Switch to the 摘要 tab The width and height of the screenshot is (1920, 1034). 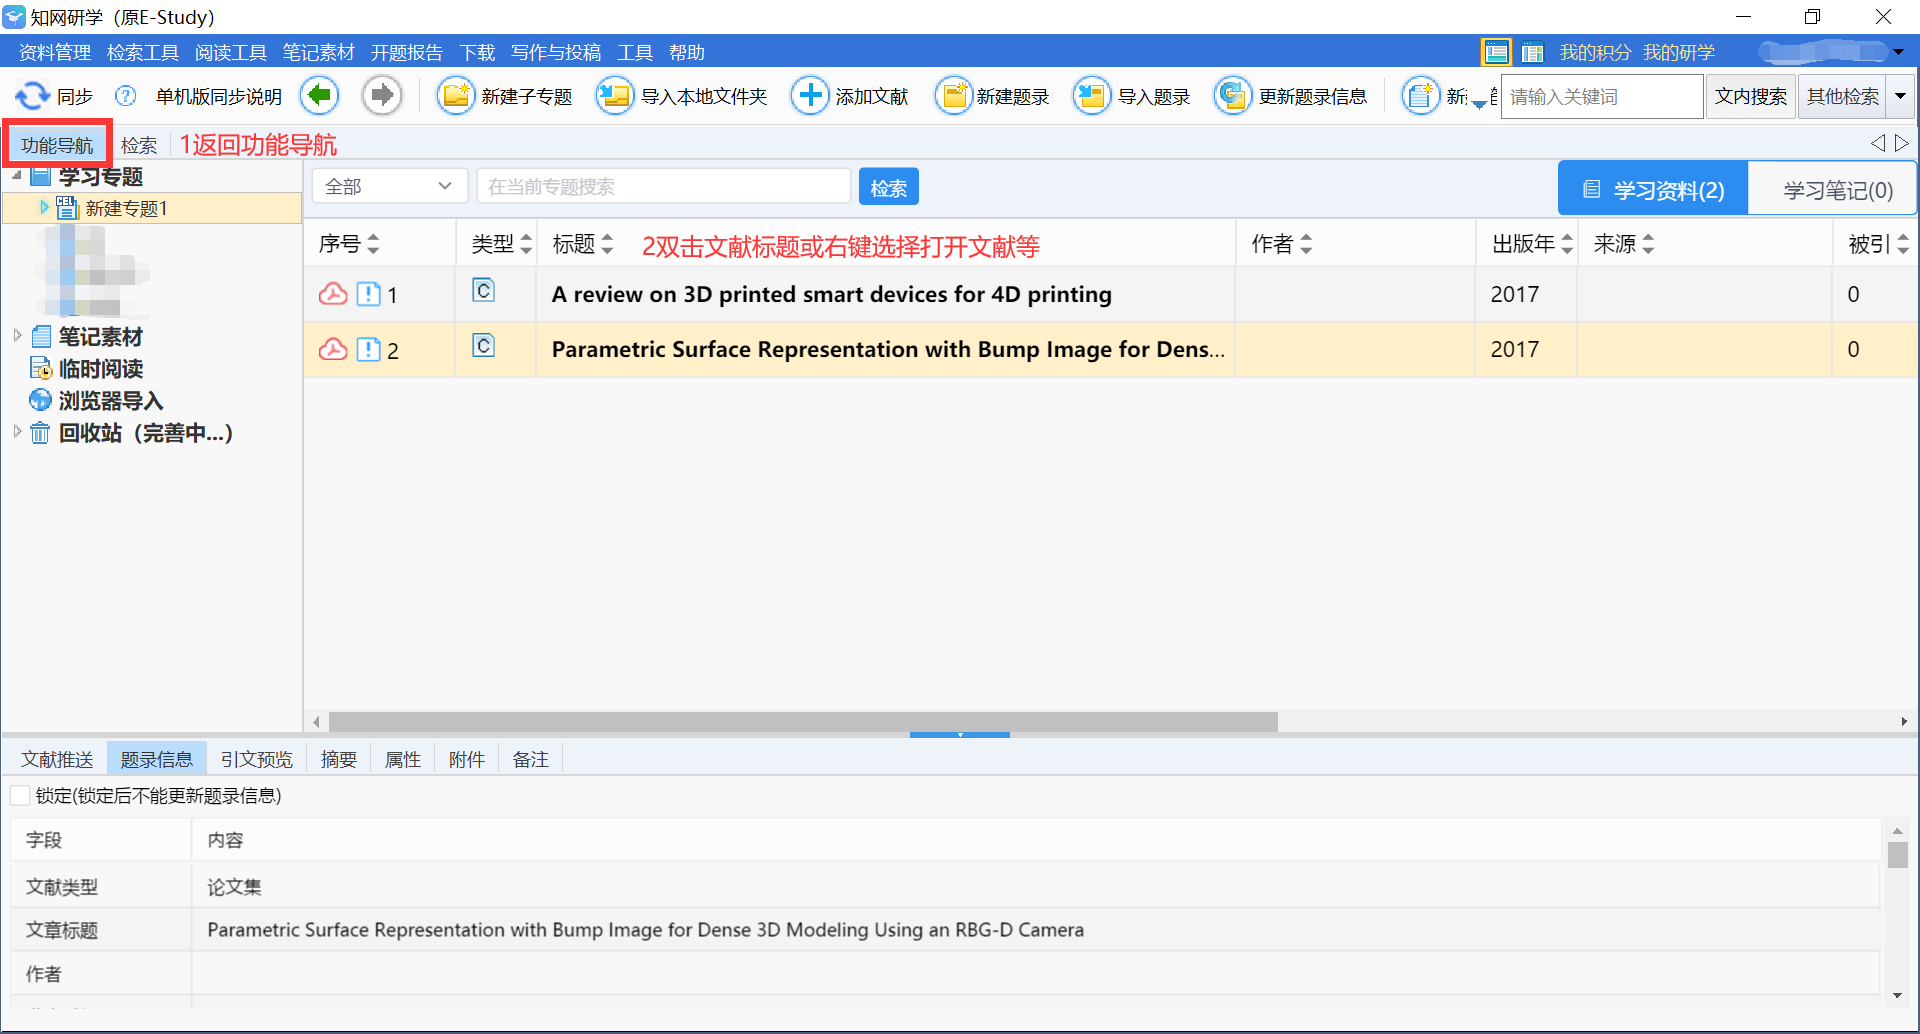click(x=338, y=759)
